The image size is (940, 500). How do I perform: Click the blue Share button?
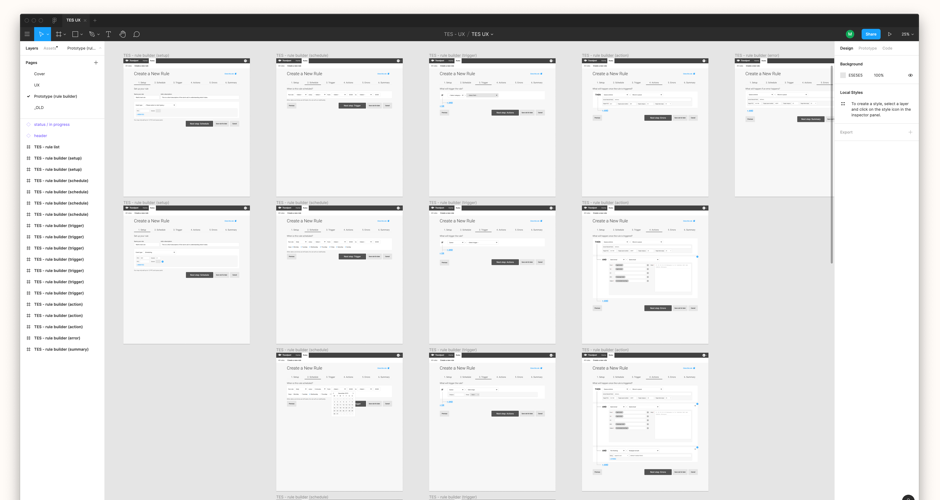871,34
